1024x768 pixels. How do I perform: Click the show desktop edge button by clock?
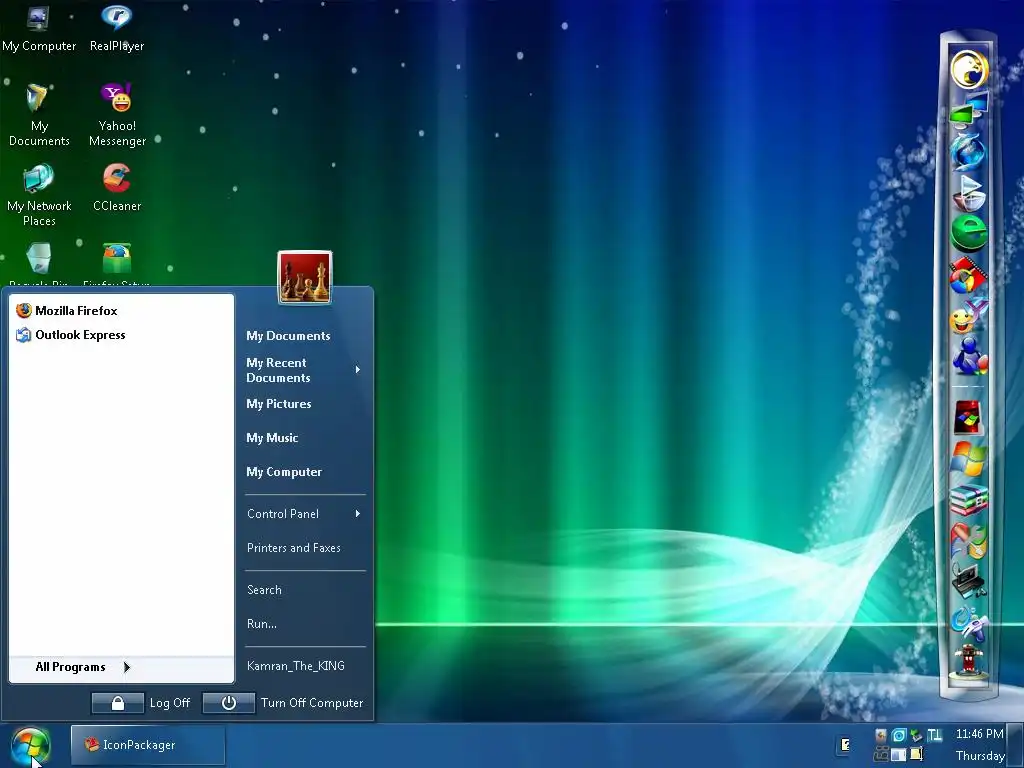pos(1016,745)
